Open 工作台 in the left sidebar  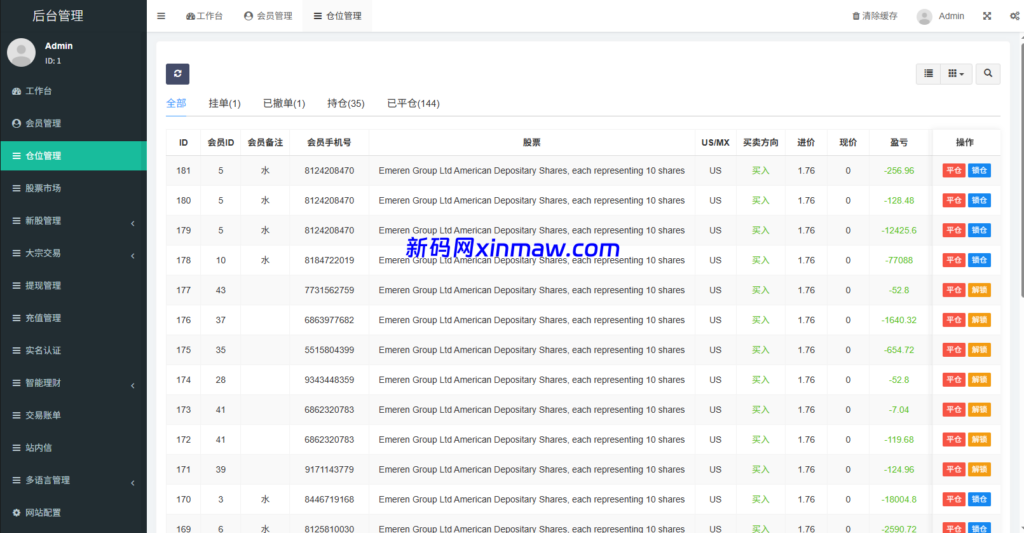pos(73,91)
